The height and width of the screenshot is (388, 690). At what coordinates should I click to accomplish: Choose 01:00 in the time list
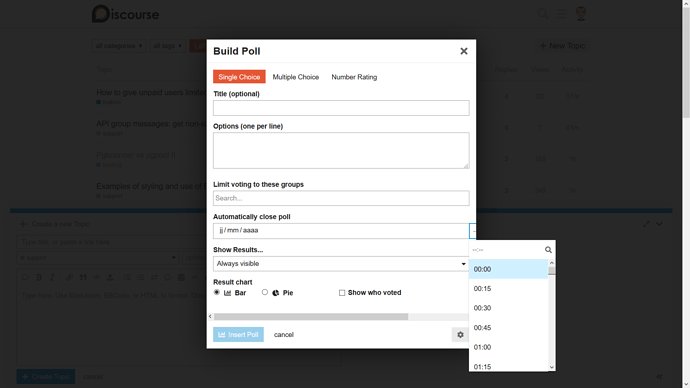pyautogui.click(x=508, y=347)
